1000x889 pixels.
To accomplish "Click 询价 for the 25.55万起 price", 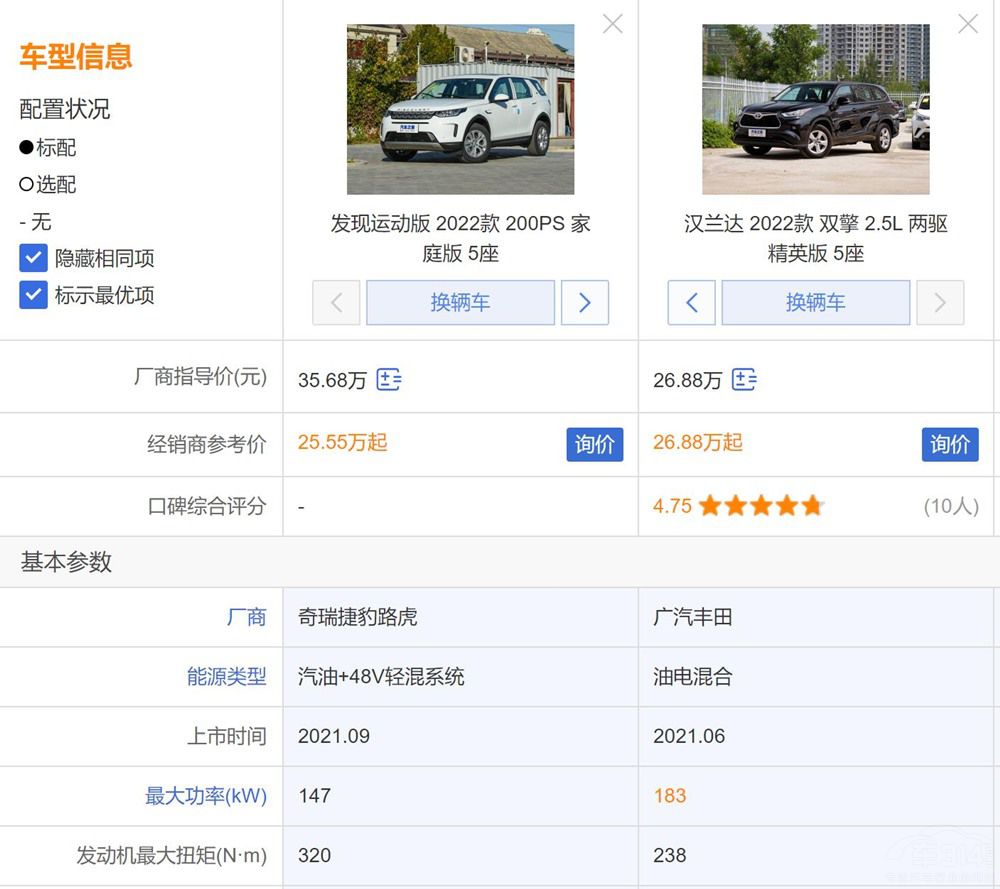I will [594, 444].
